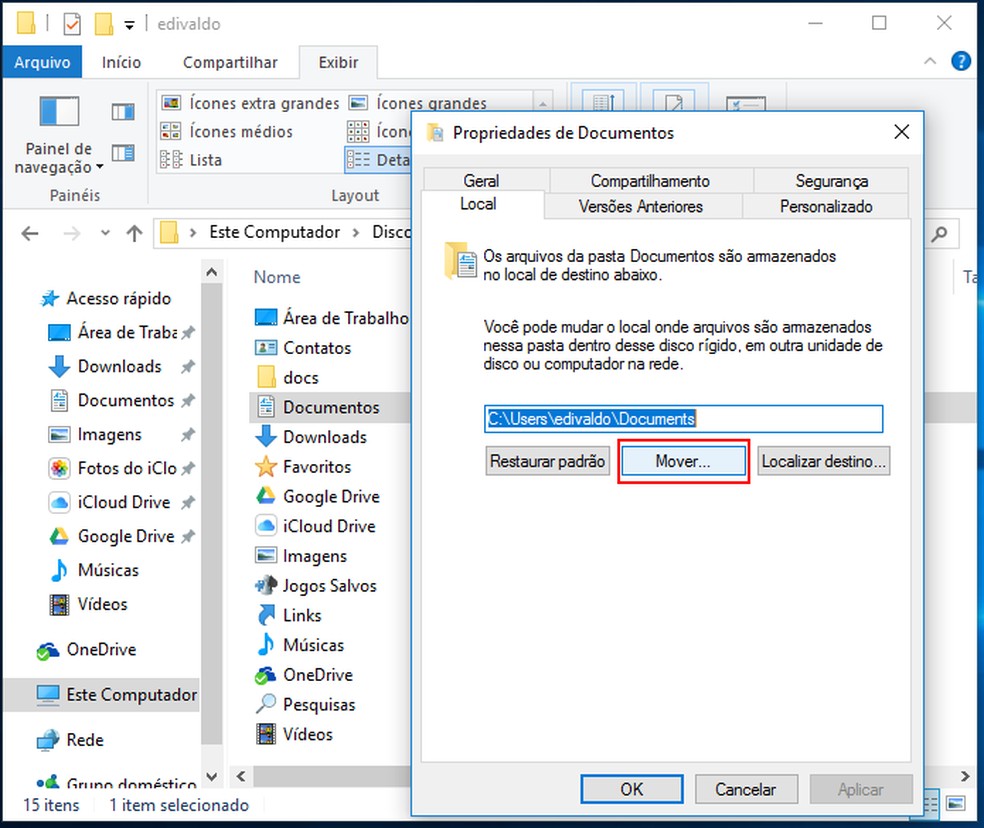Screen dimensions: 984x828
Task: Select Ícones grandes layout
Action: (x=418, y=102)
